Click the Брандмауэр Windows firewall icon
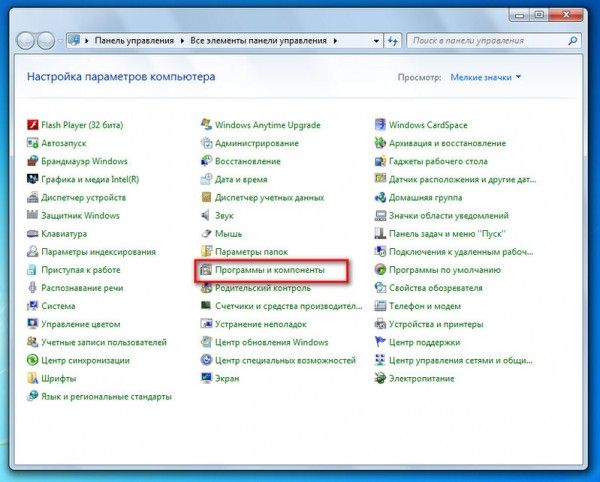 click(33, 161)
